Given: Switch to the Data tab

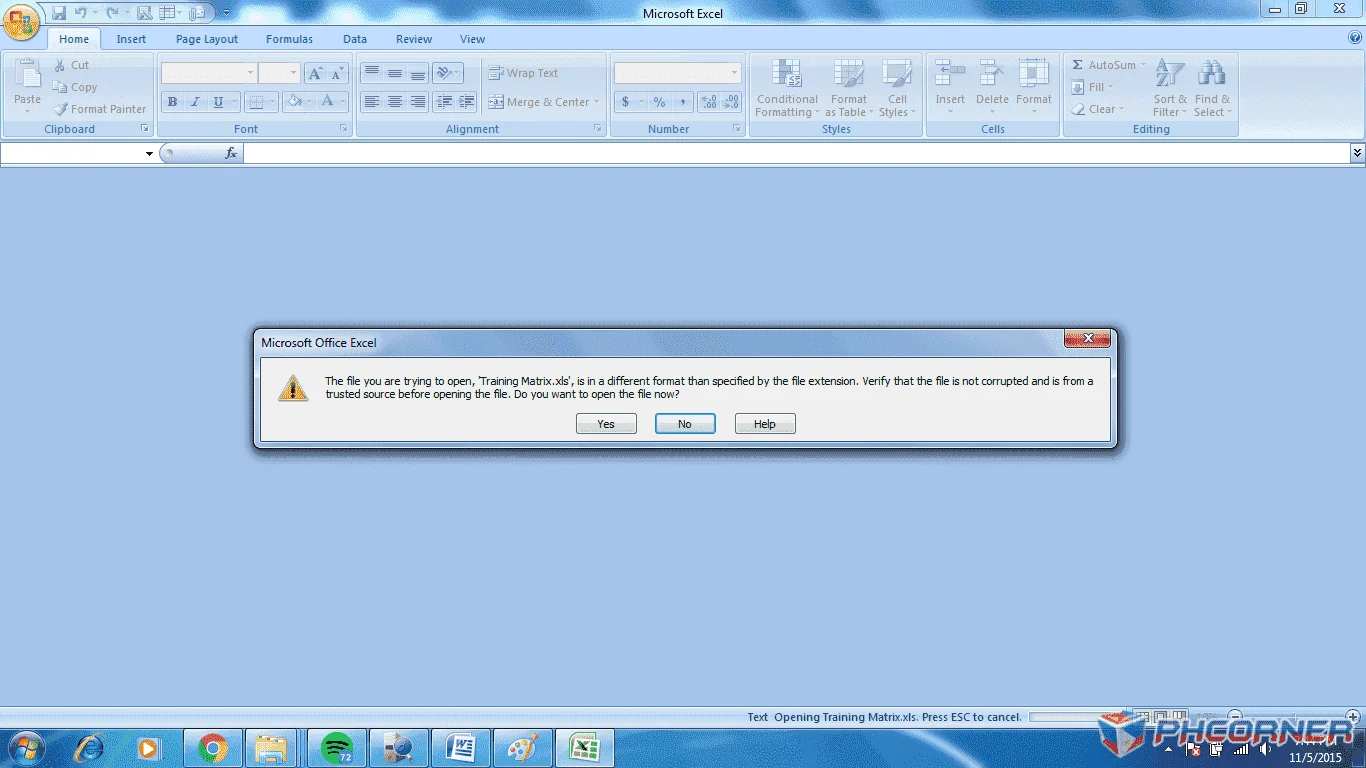Looking at the screenshot, I should [x=355, y=39].
